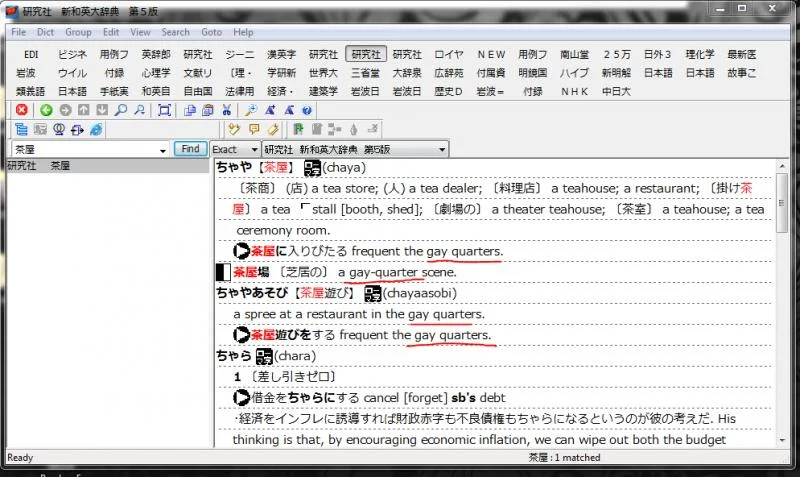Screen dimensions: 800x477
Task: Select the 英辞郎 dictionary button
Action: (156, 54)
